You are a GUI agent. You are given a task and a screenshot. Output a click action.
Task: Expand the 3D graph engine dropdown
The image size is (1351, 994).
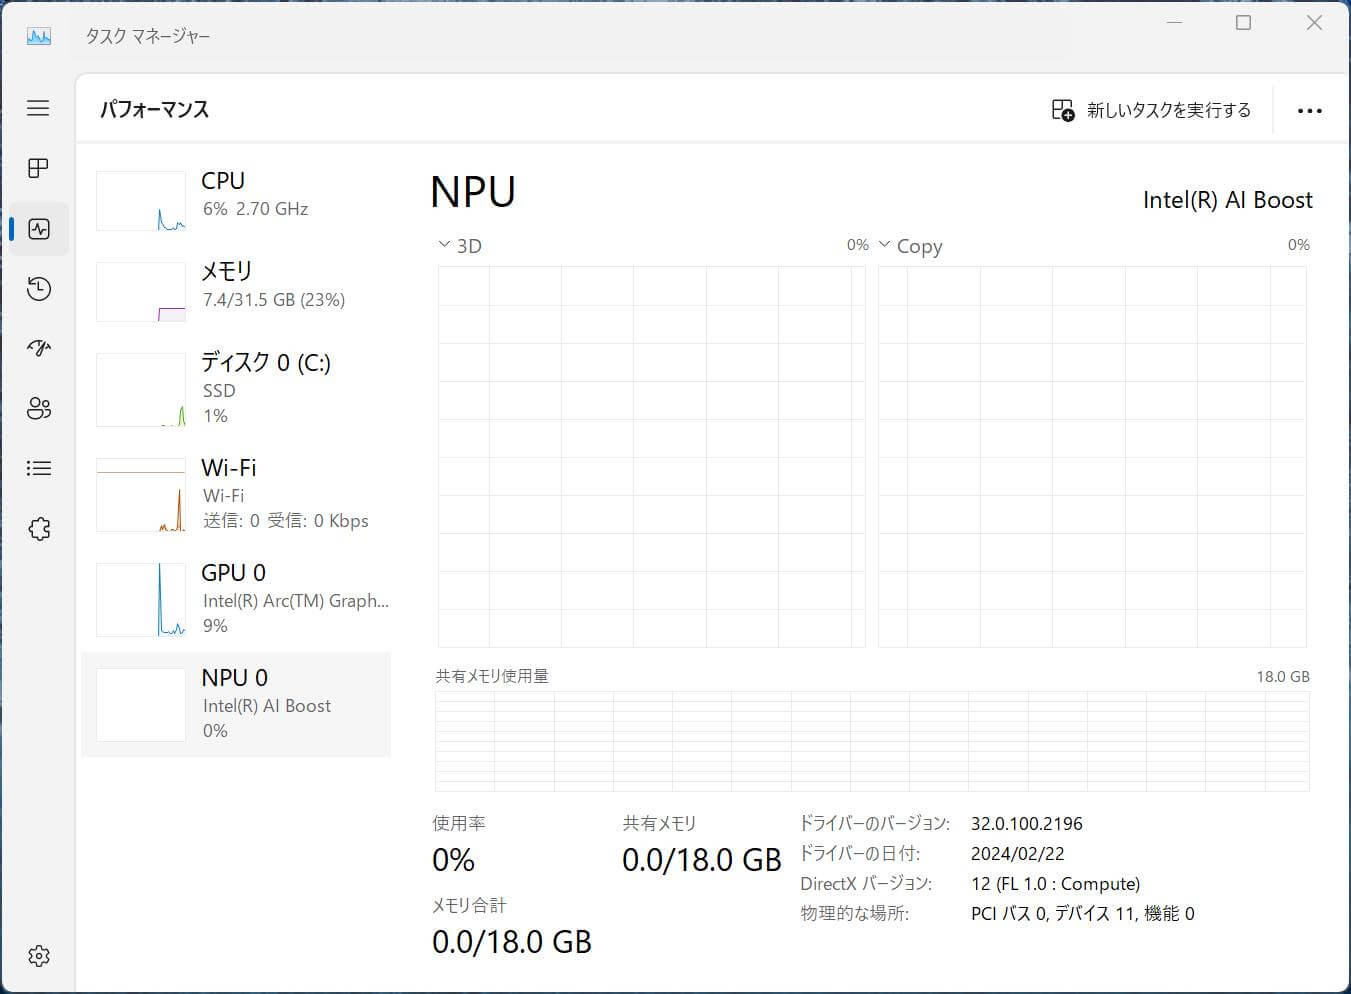pyautogui.click(x=445, y=245)
